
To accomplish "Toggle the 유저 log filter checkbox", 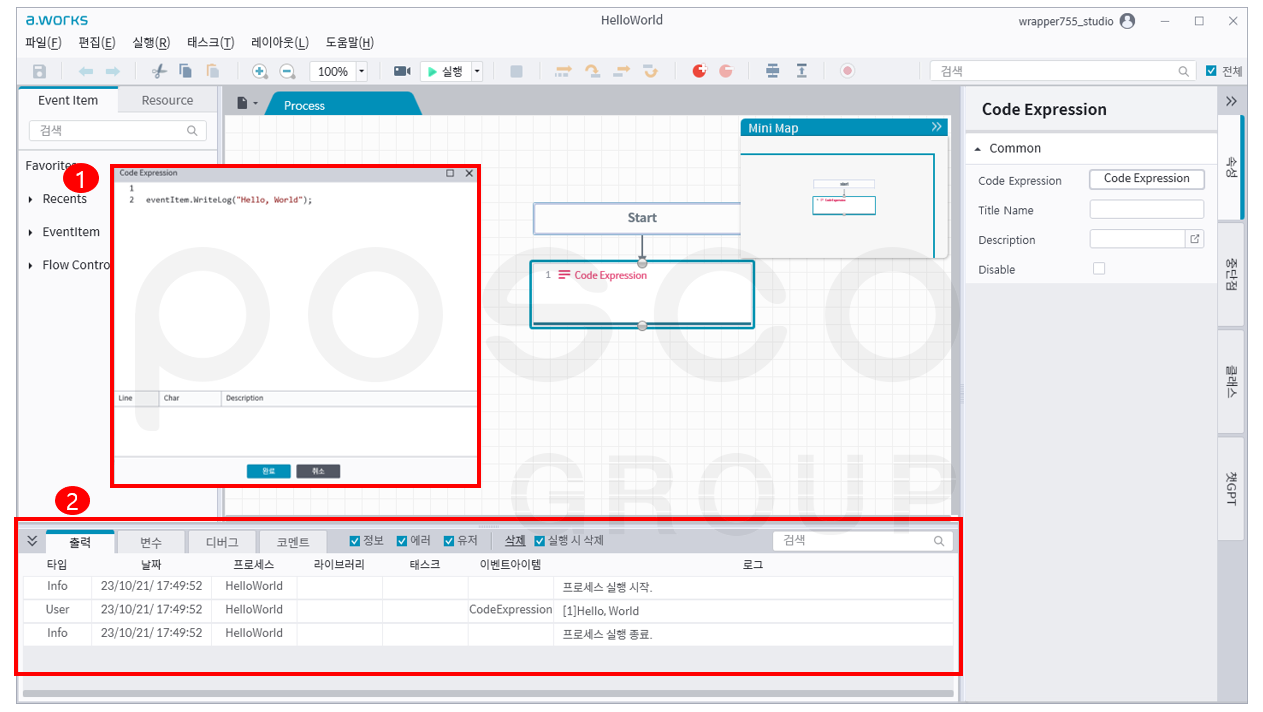I will click(x=449, y=541).
